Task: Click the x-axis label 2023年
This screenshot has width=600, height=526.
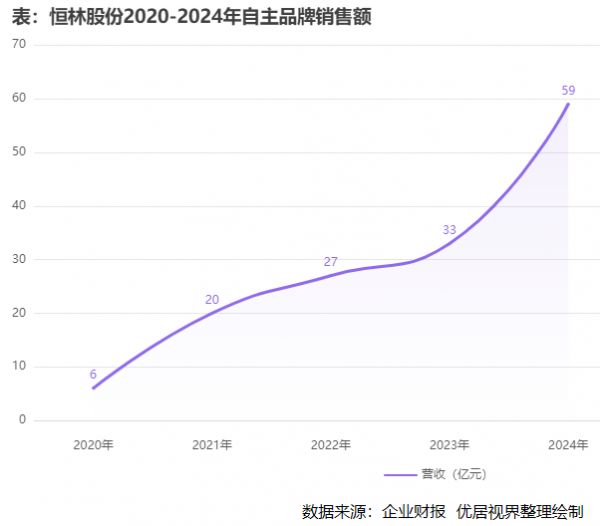Action: click(x=449, y=445)
